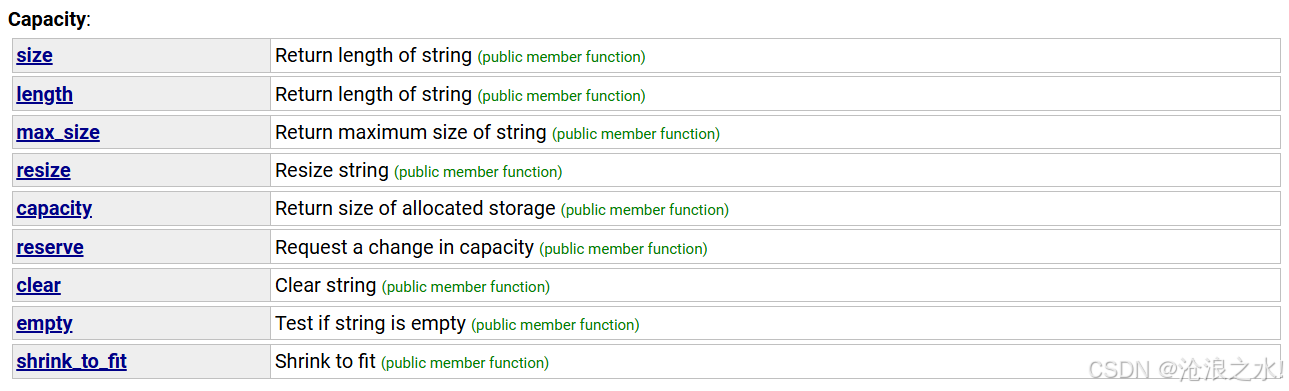Click the resize link
Screen dimensions: 1289x391
coord(43,170)
